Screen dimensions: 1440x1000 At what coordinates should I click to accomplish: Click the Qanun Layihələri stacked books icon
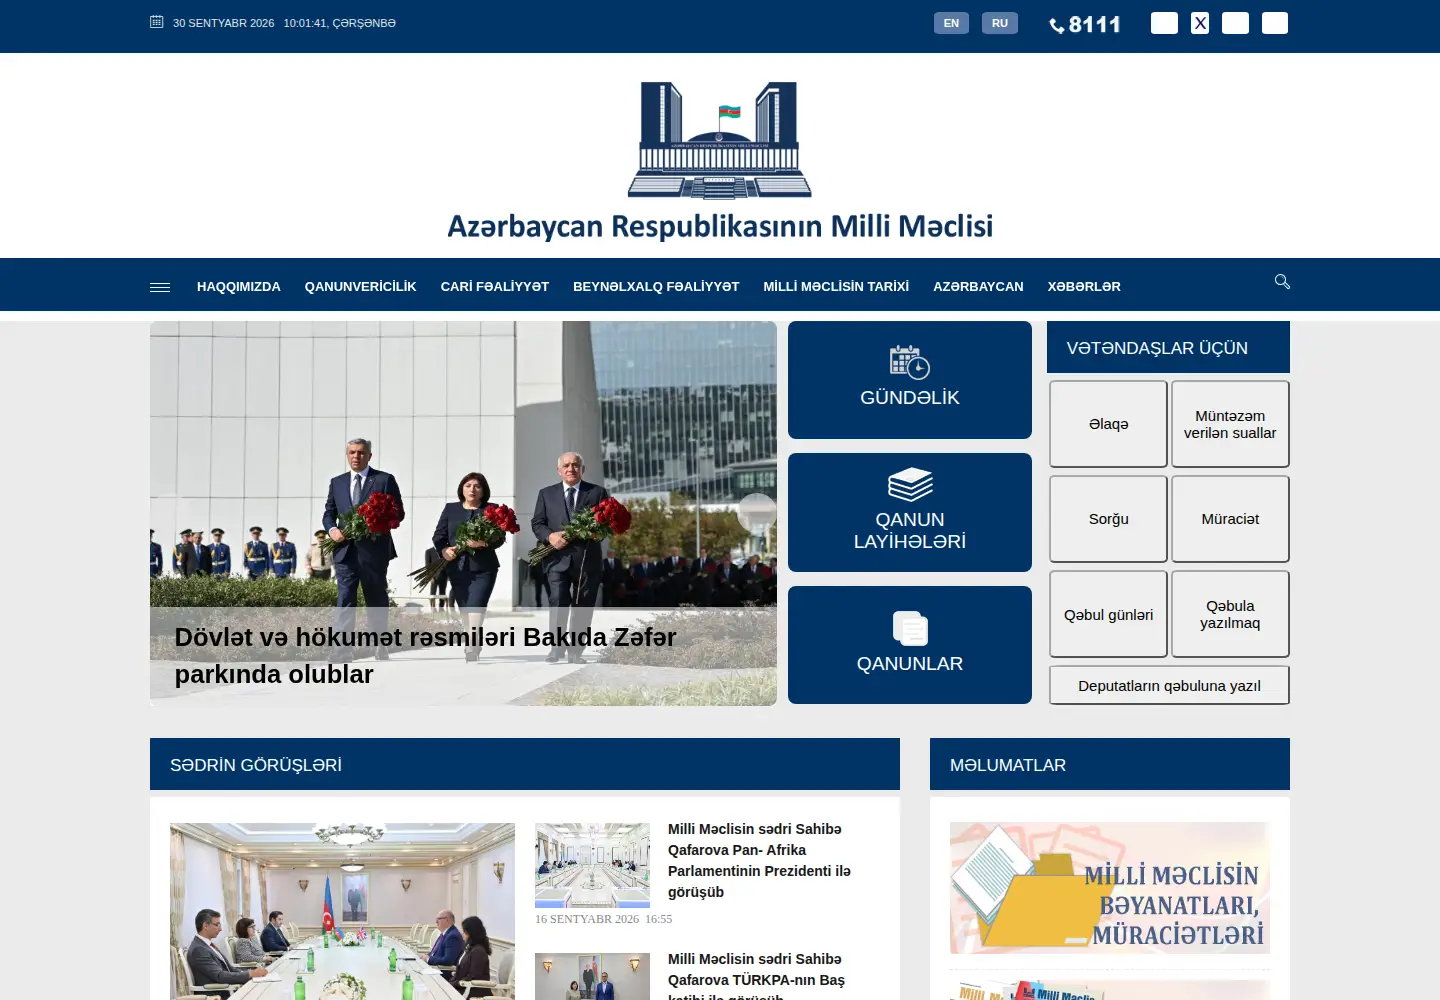(910, 485)
